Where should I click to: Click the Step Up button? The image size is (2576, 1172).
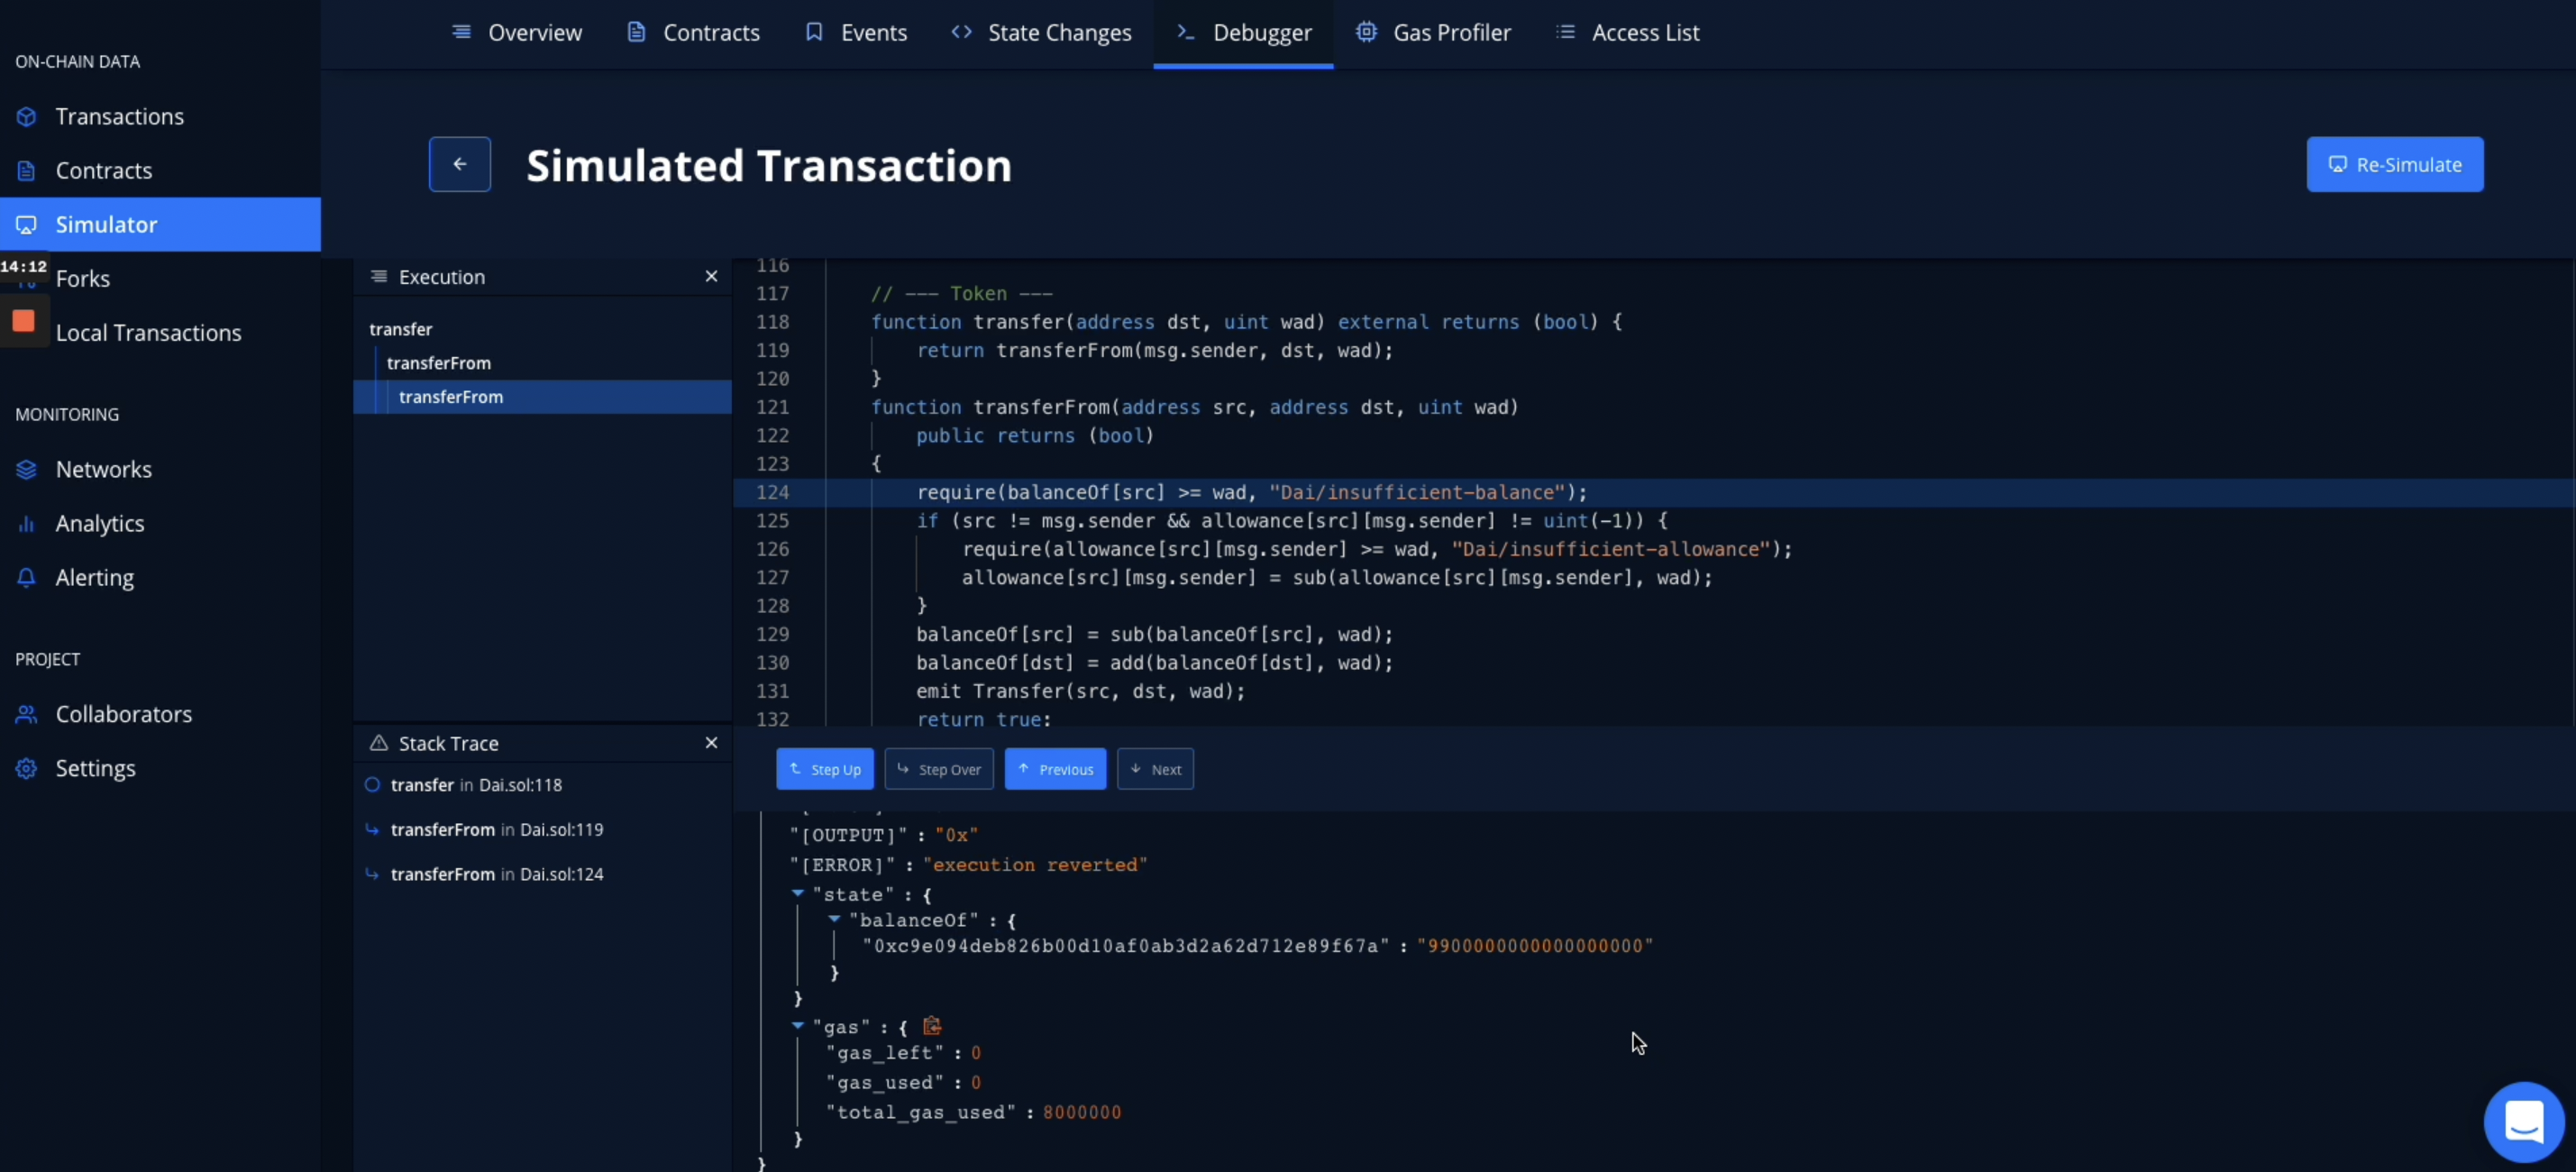click(x=825, y=769)
